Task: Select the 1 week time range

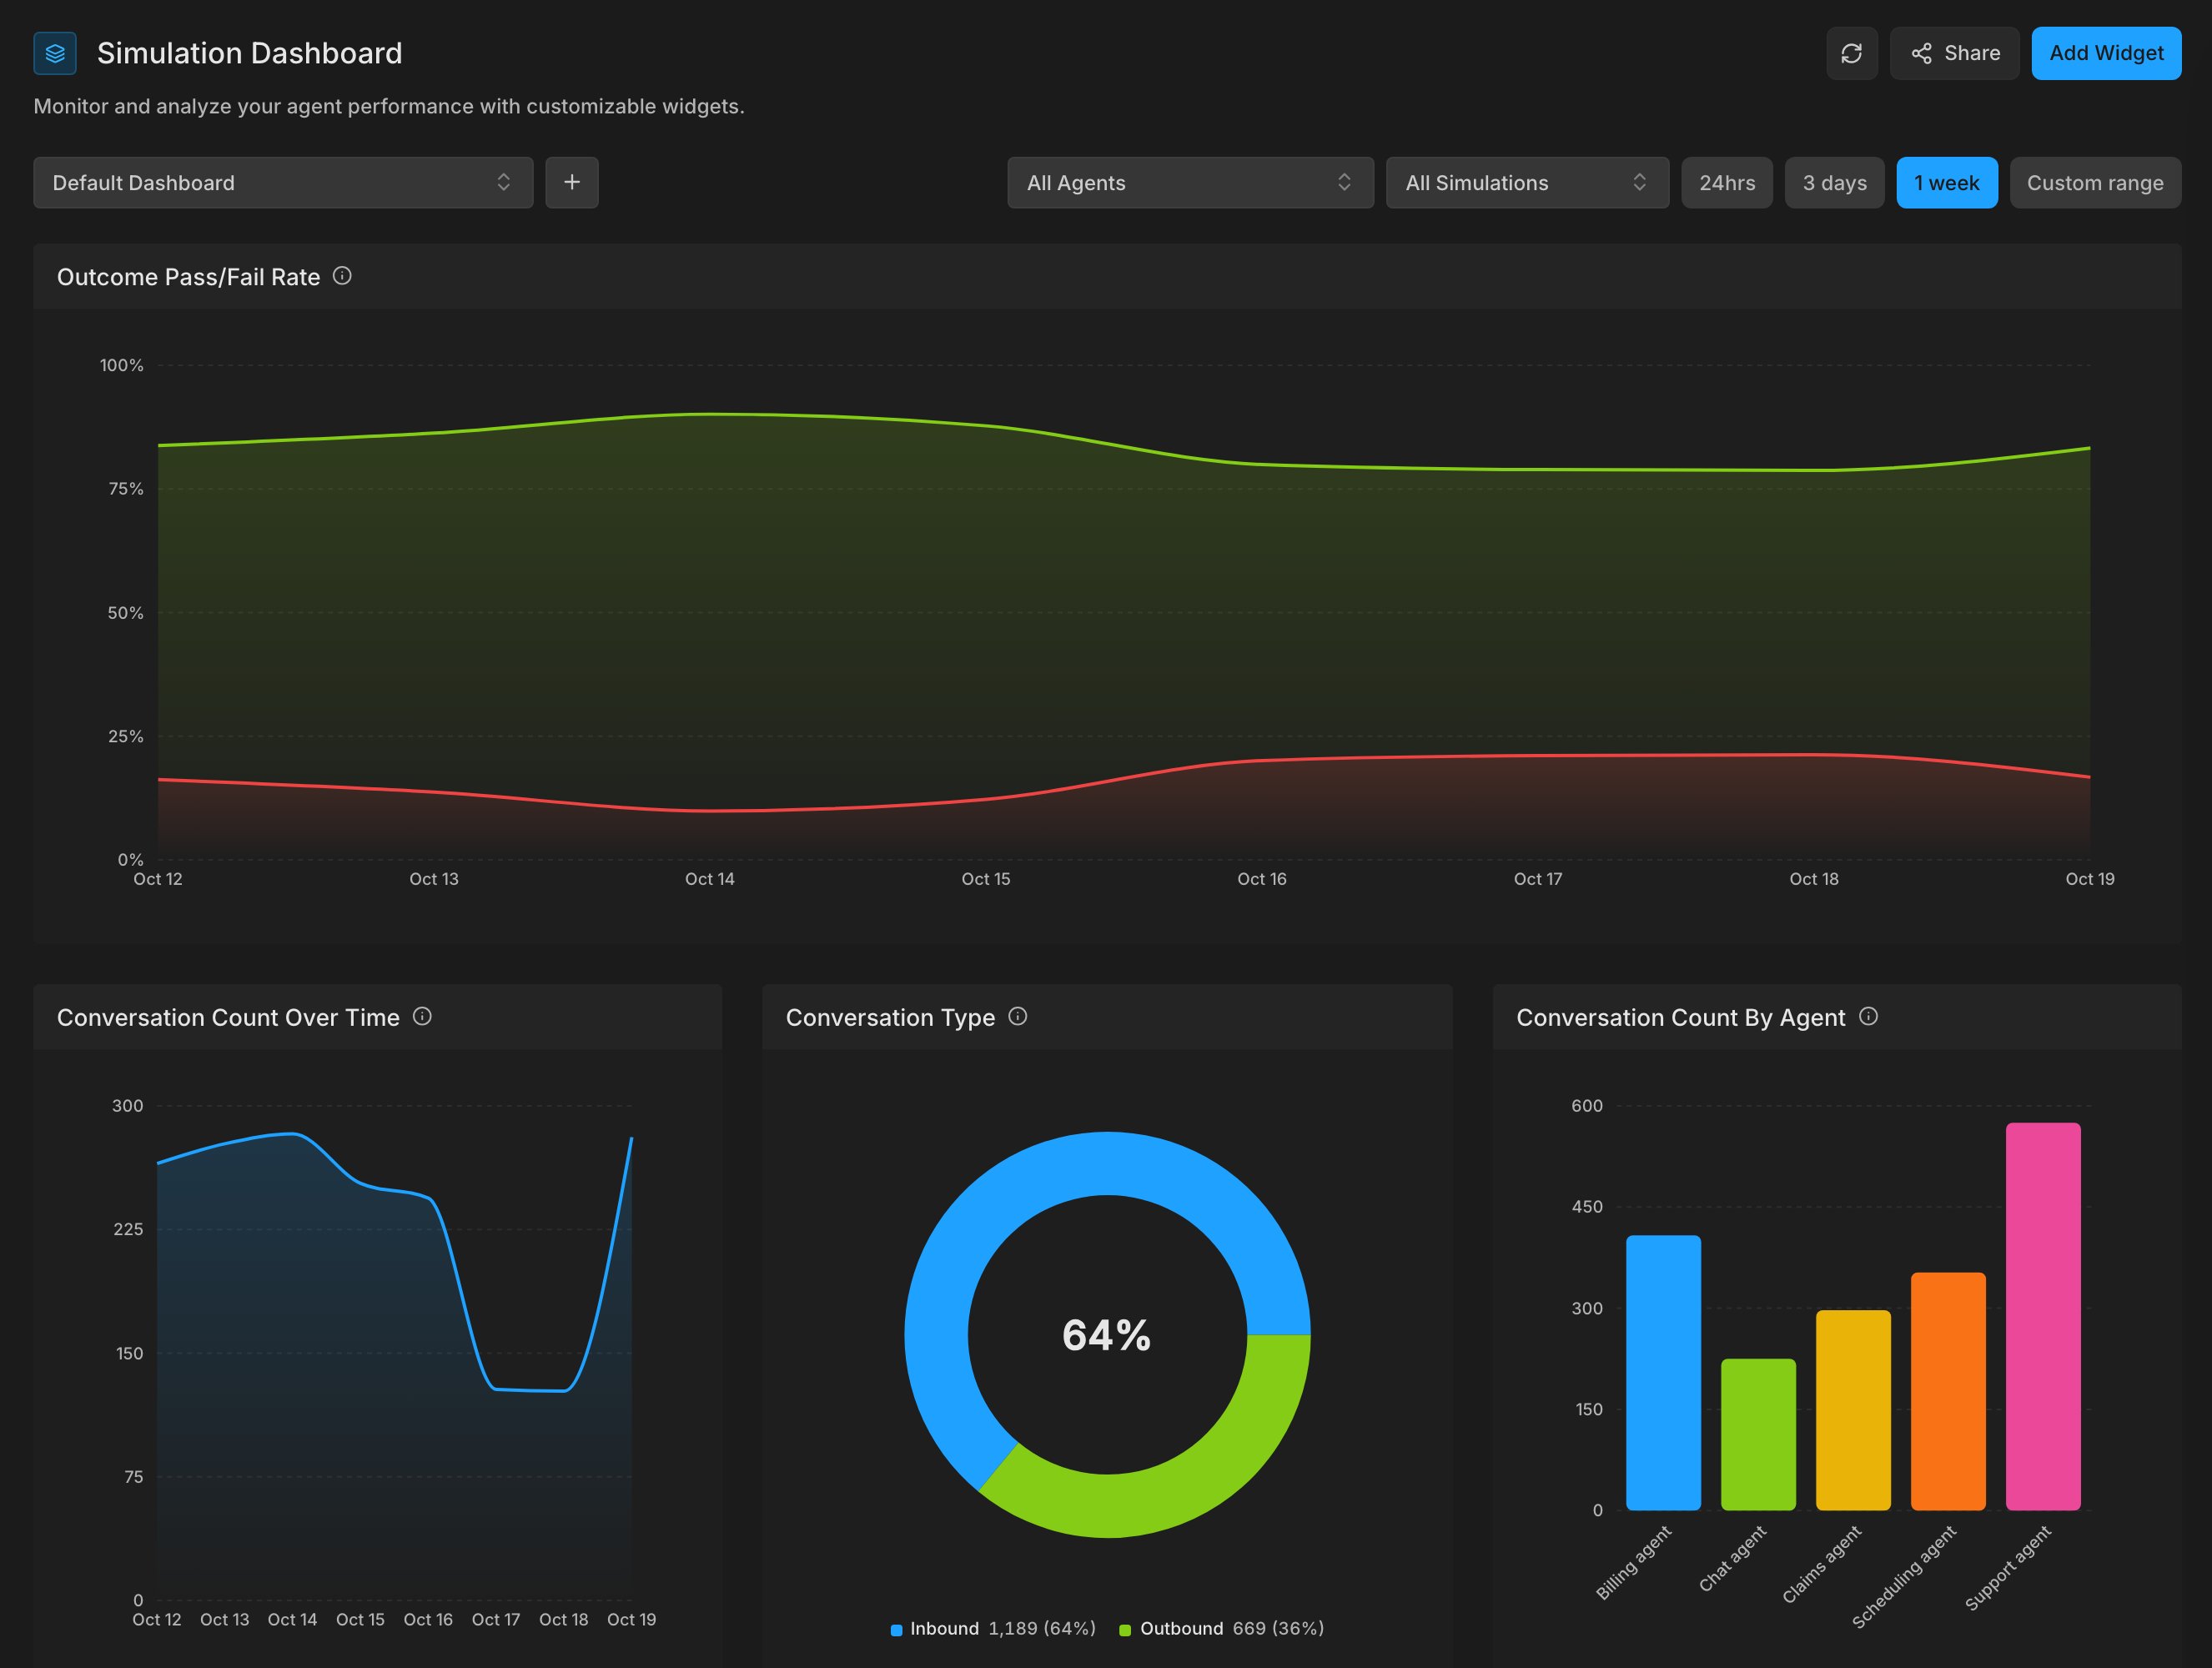Action: (x=1946, y=182)
